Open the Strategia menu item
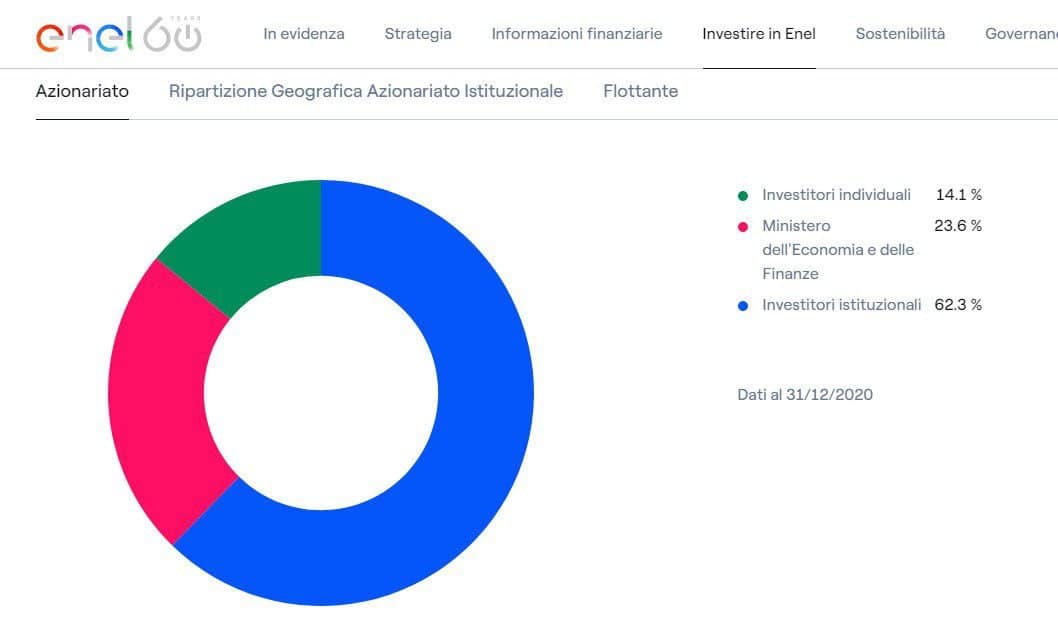Image resolution: width=1058 pixels, height=642 pixels. click(x=418, y=34)
